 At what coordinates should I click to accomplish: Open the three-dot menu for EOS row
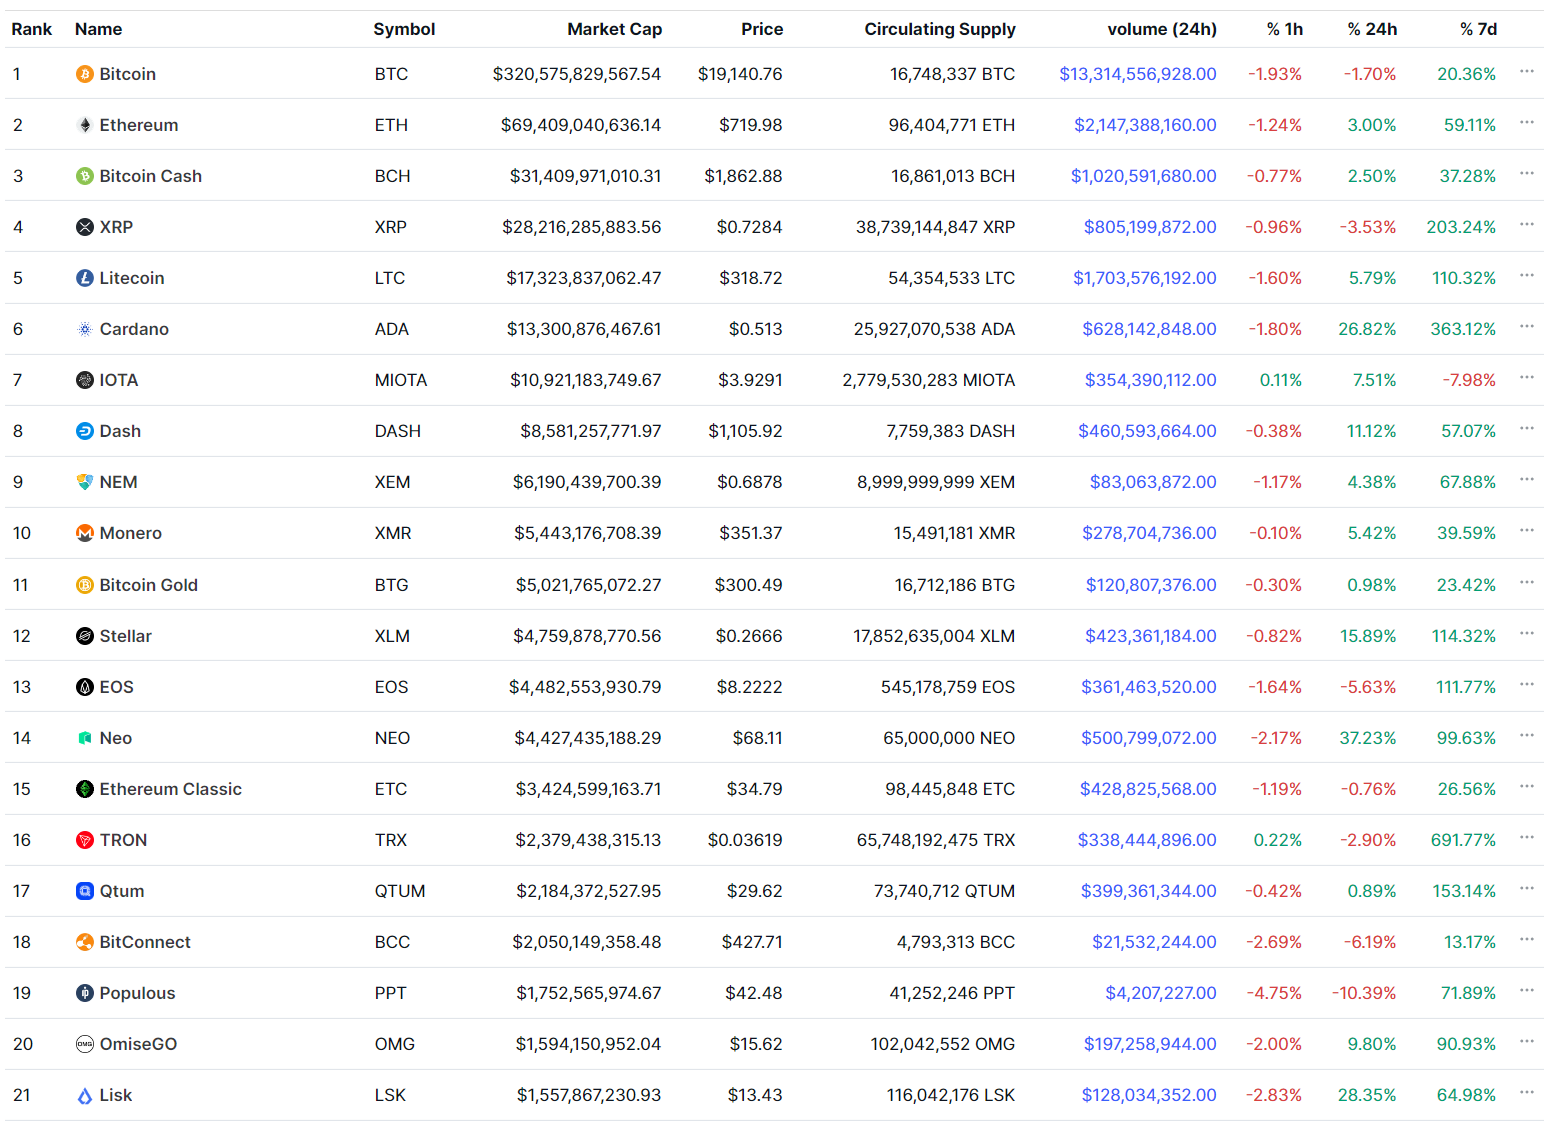1526,684
